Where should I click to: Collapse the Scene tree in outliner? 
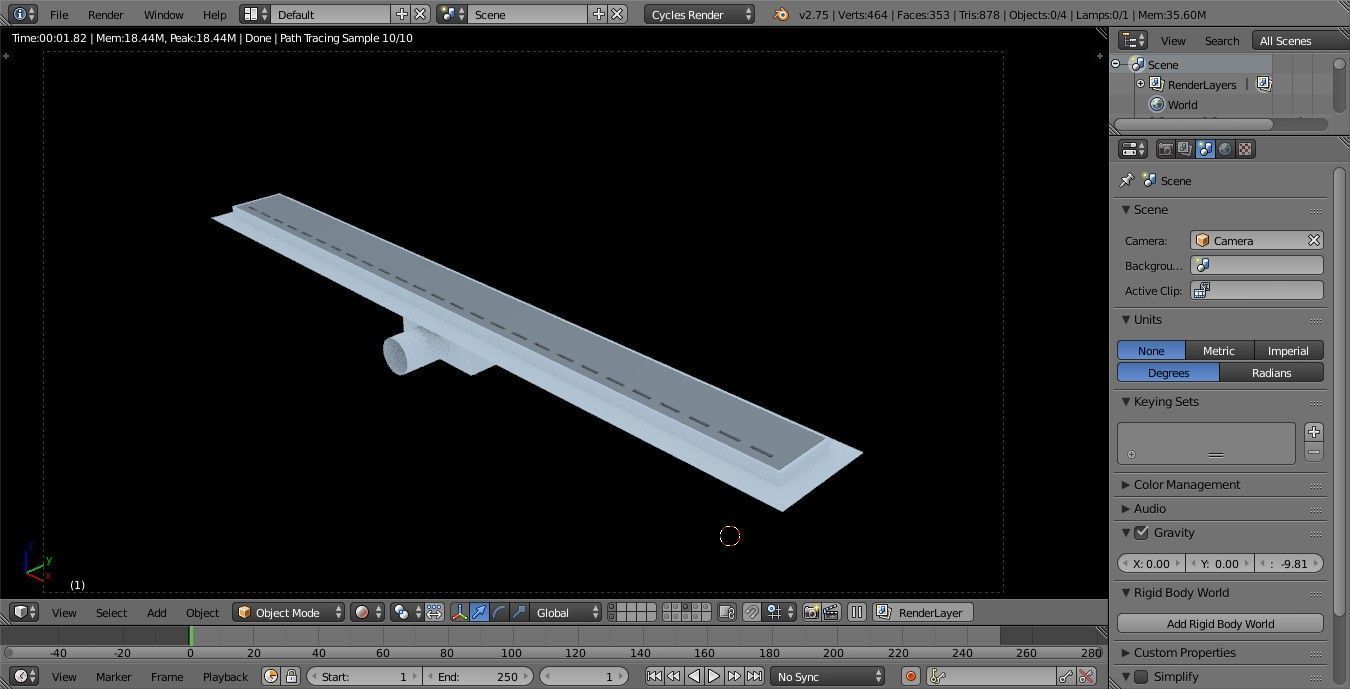pos(1116,64)
